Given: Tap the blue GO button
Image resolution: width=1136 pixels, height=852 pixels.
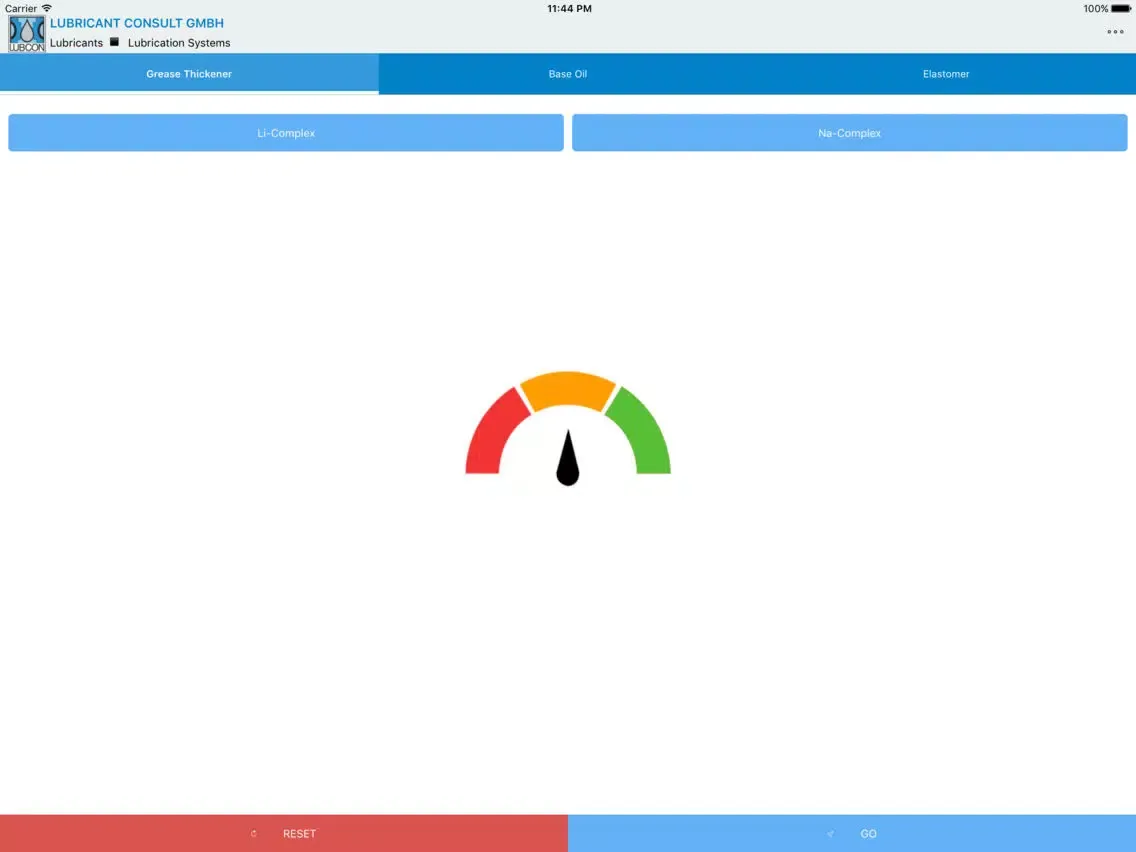Looking at the screenshot, I should [x=852, y=833].
